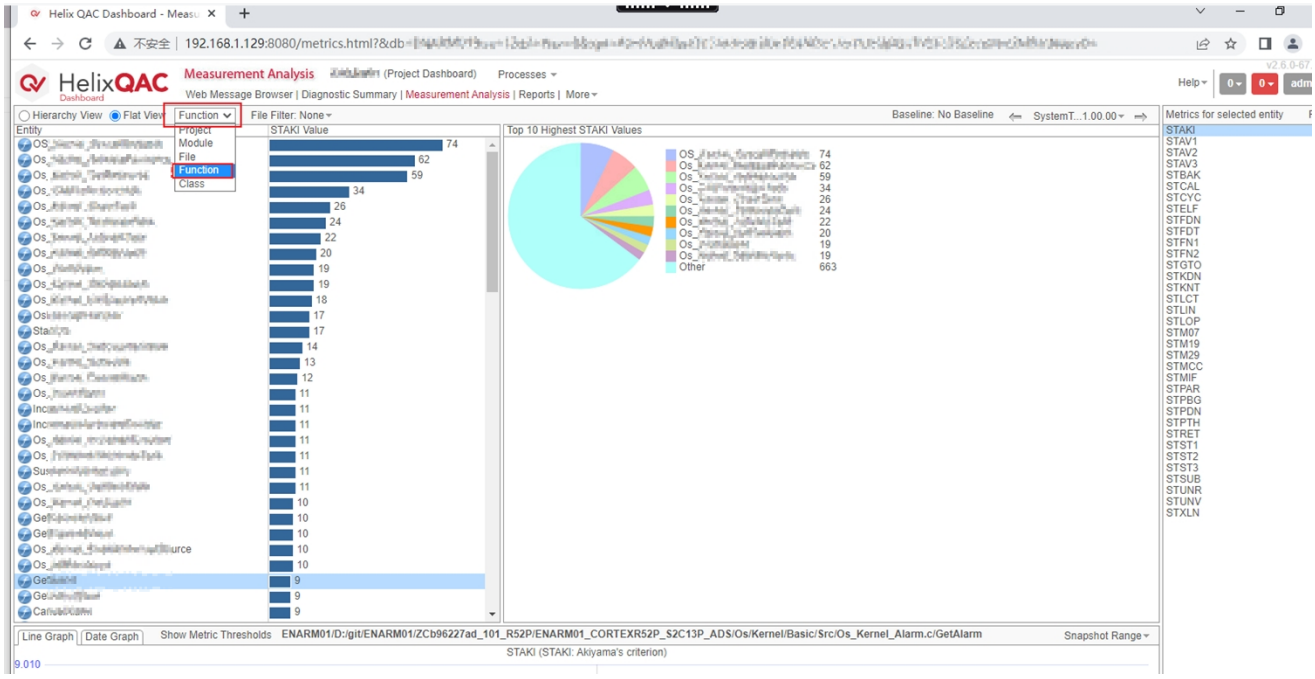Open the Diagnostic Summary page
1315x679 pixels.
point(348,95)
